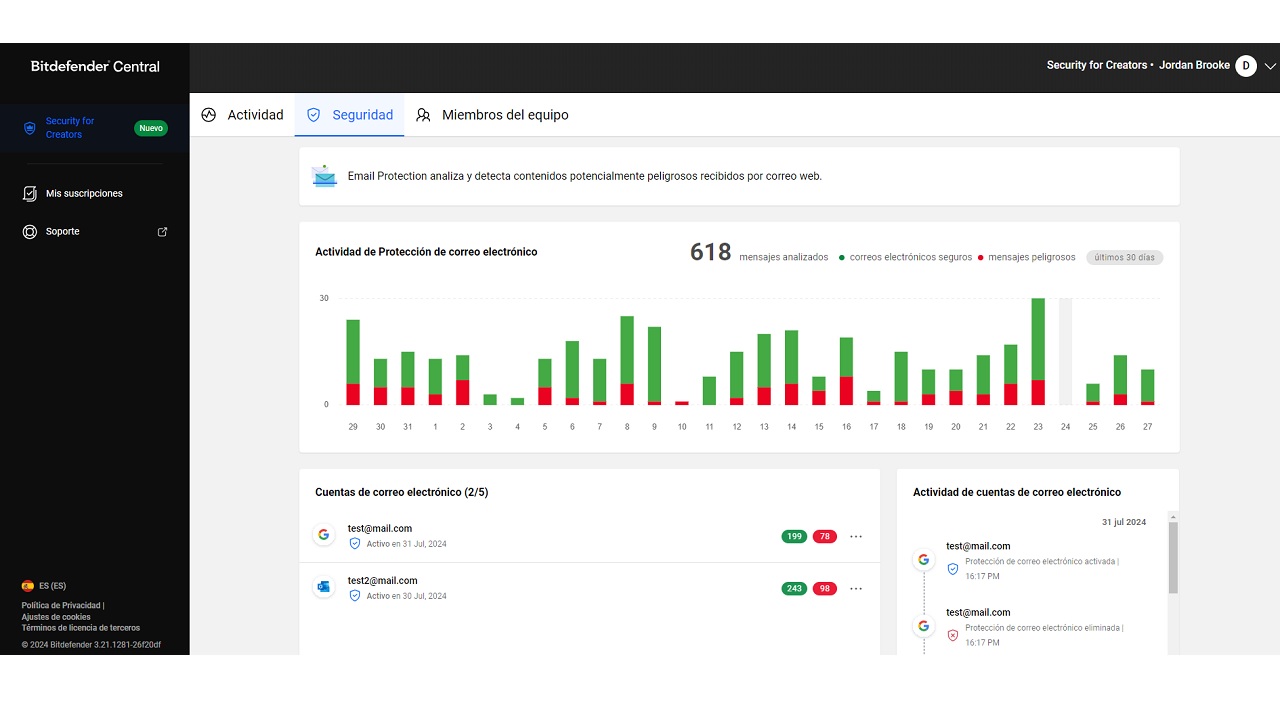
Task: Open options menu for test2@mail.com account
Action: 855,588
